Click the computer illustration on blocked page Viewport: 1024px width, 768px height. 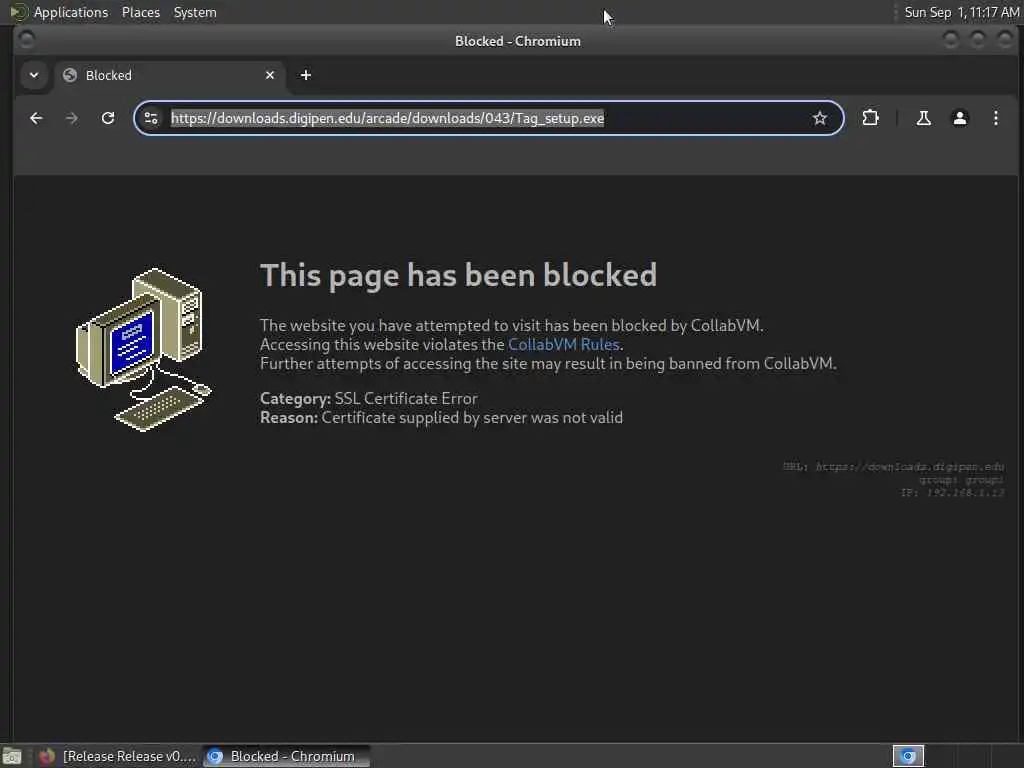pyautogui.click(x=144, y=349)
